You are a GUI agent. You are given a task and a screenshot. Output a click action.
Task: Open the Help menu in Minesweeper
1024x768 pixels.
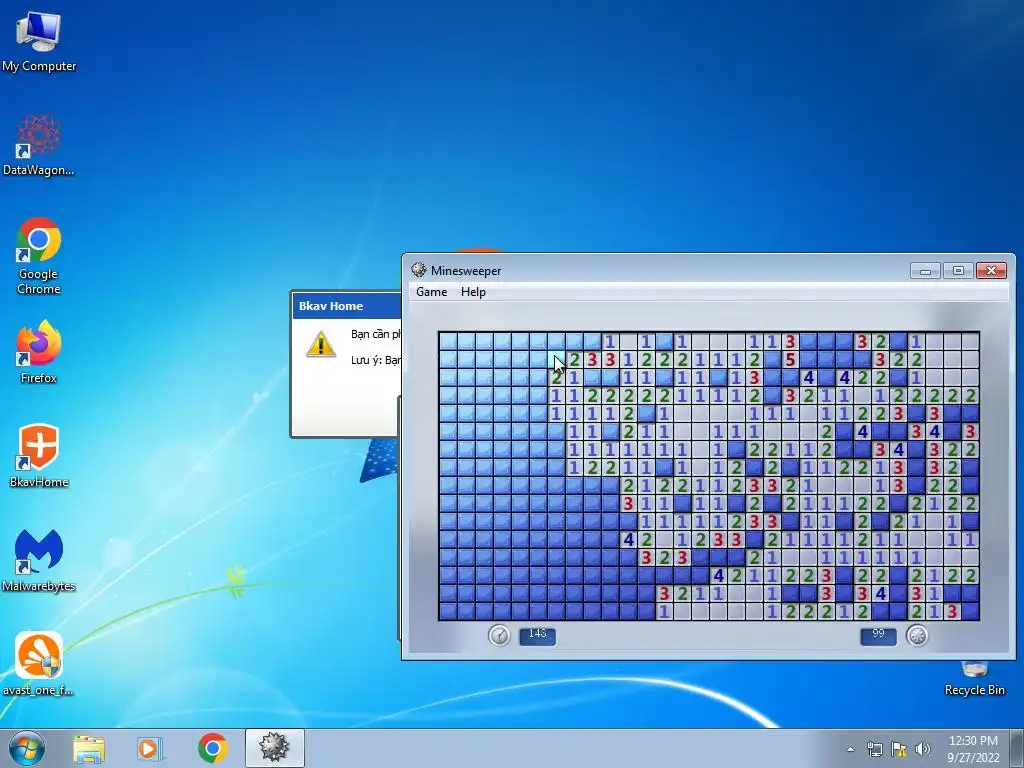473,292
